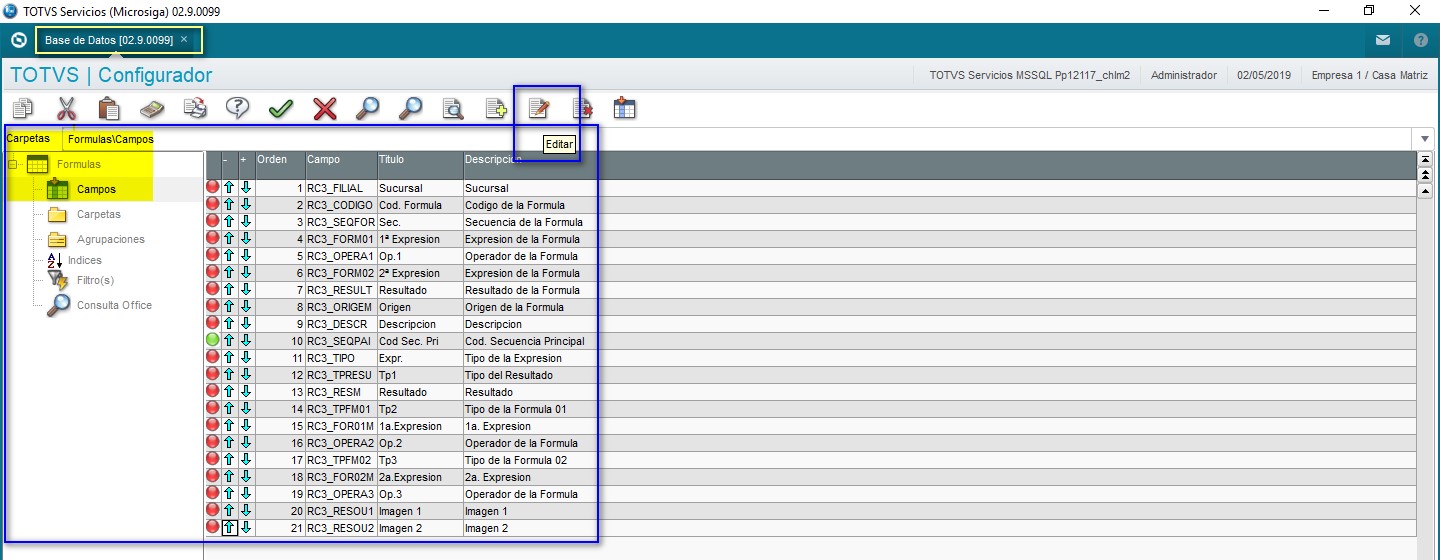Open the calculator tool icon

[x=152, y=108]
